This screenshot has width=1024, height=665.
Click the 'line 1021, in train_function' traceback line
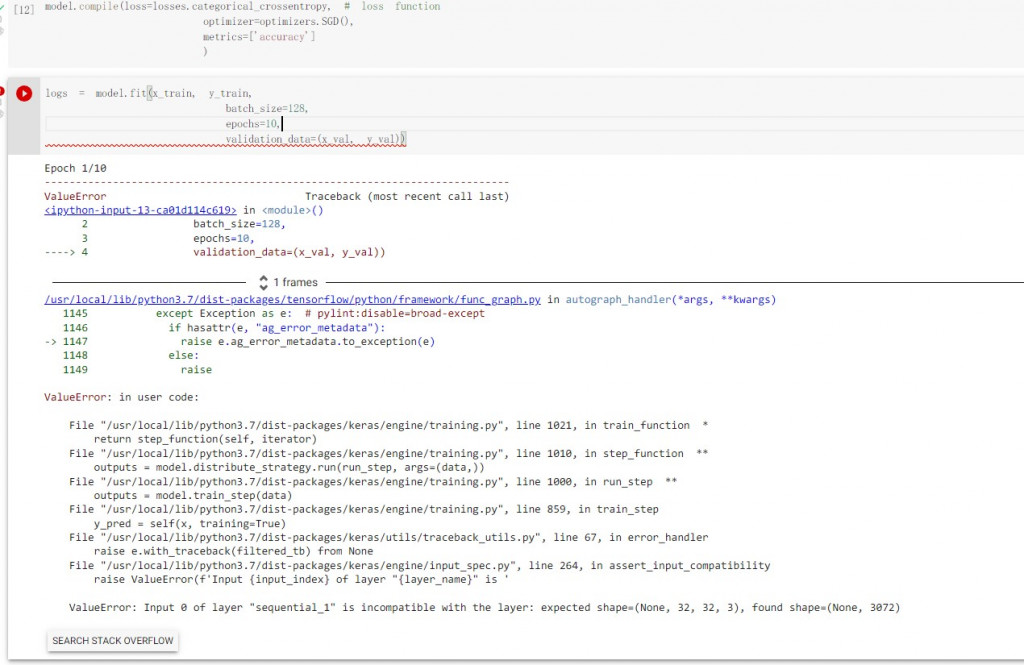pyautogui.click(x=389, y=425)
